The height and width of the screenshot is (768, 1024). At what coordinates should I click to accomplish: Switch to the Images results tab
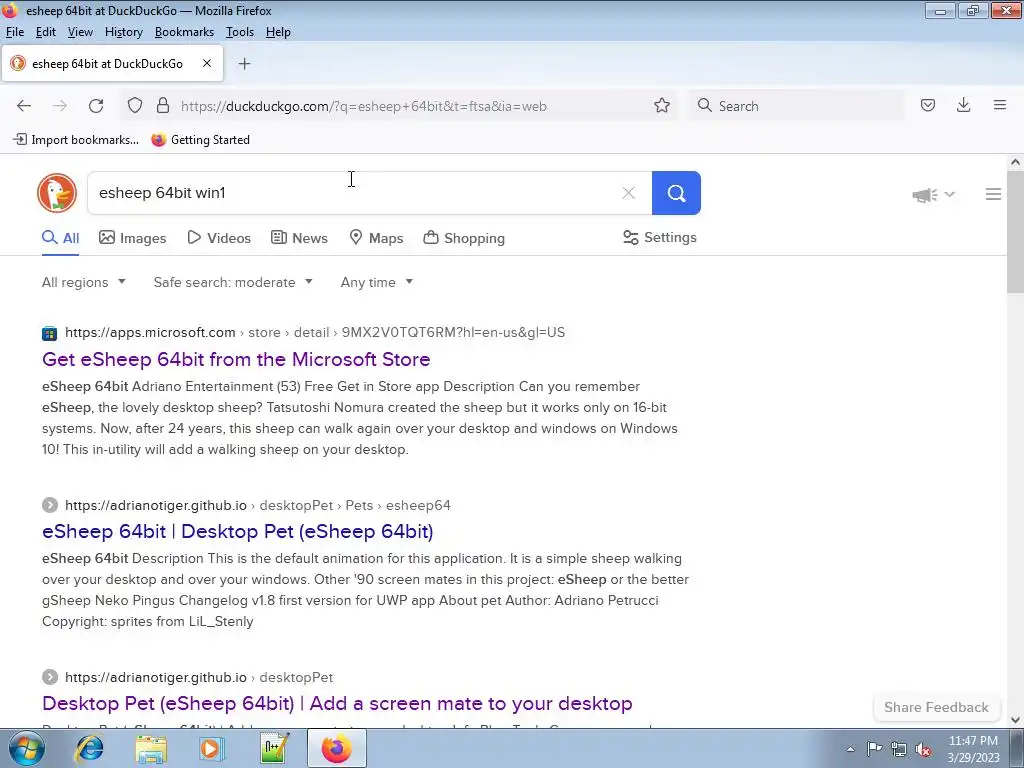coord(133,238)
